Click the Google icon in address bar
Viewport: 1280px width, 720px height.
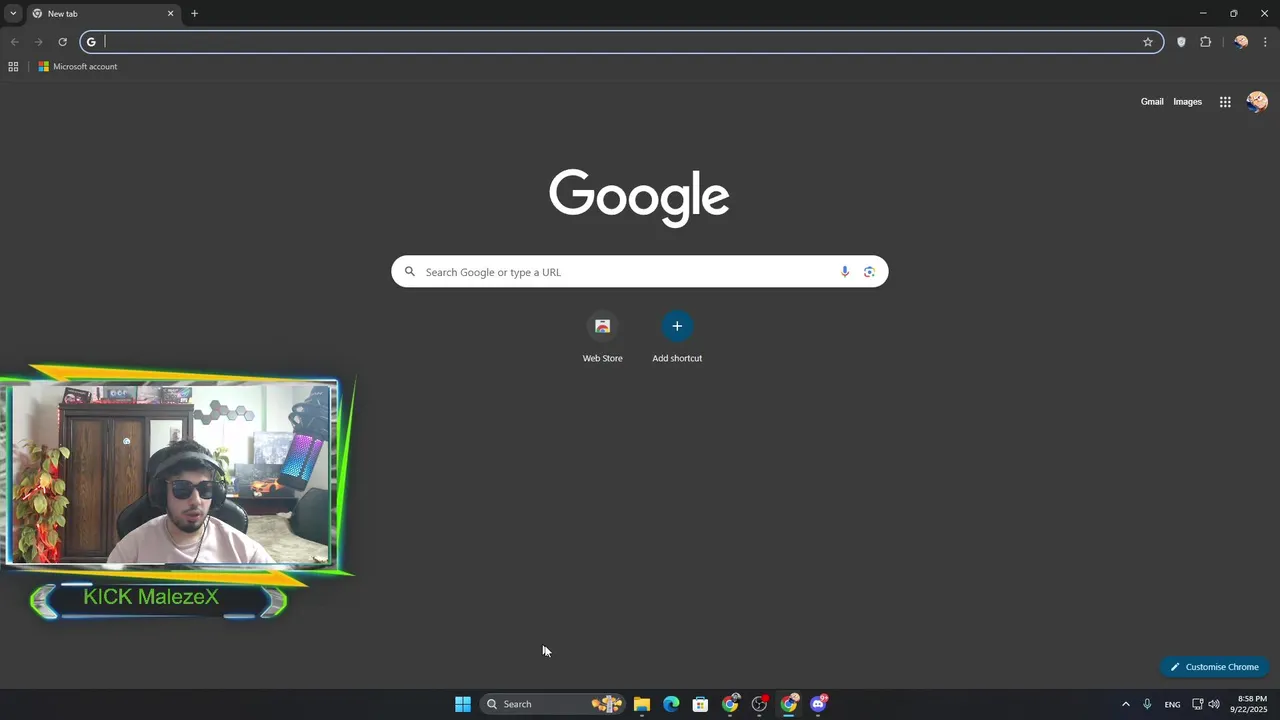91,42
